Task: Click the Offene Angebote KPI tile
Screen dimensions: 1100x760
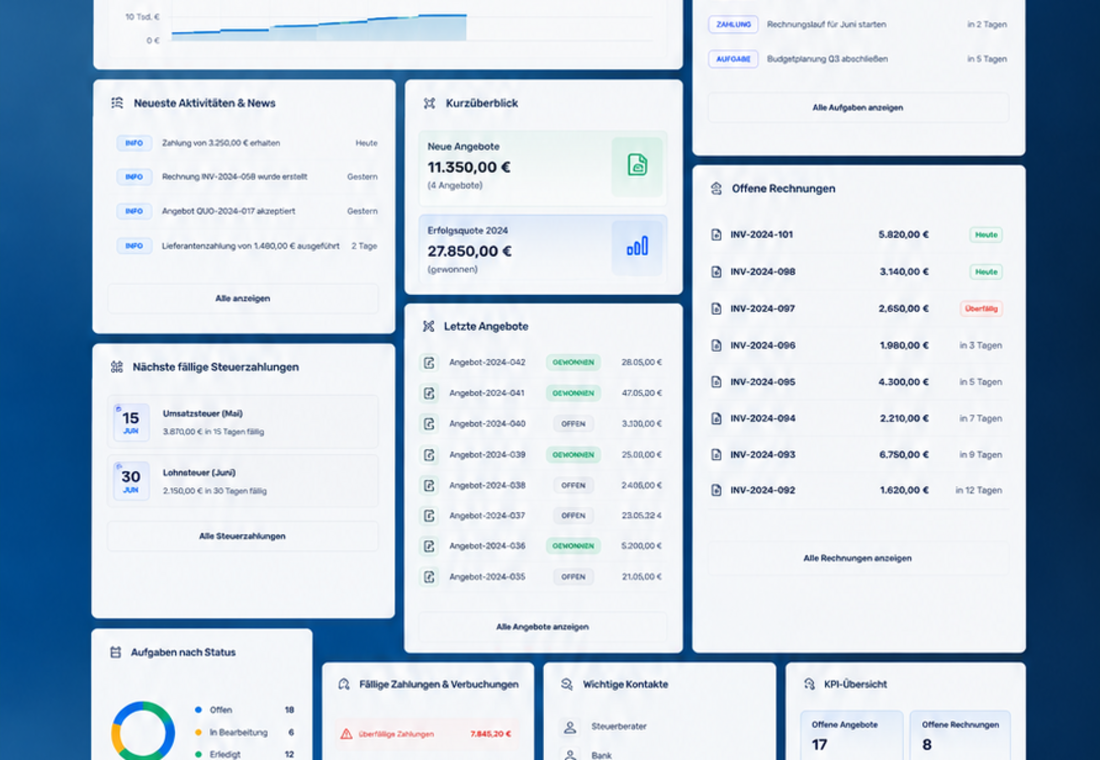Action: point(852,735)
